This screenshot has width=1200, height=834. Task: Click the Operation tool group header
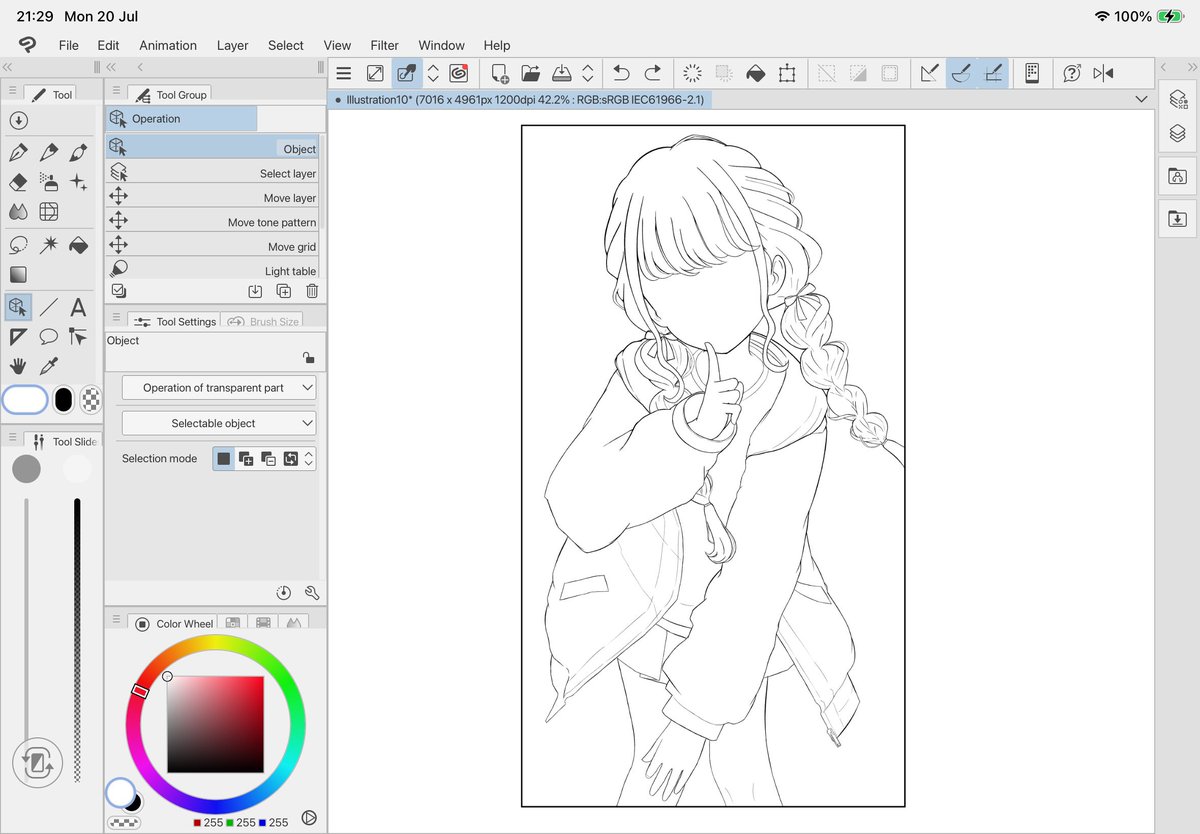pos(181,118)
